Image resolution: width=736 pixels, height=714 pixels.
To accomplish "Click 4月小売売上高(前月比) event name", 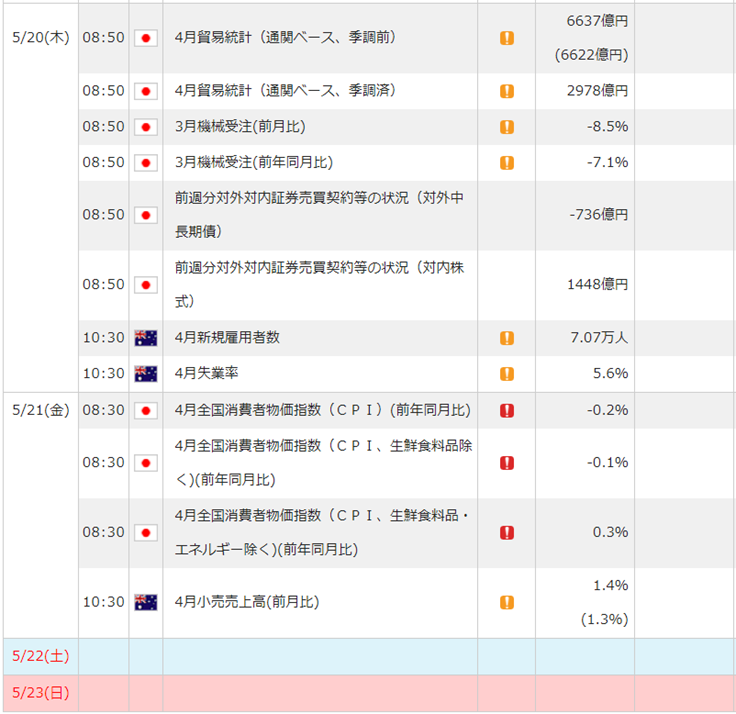I will [247, 602].
